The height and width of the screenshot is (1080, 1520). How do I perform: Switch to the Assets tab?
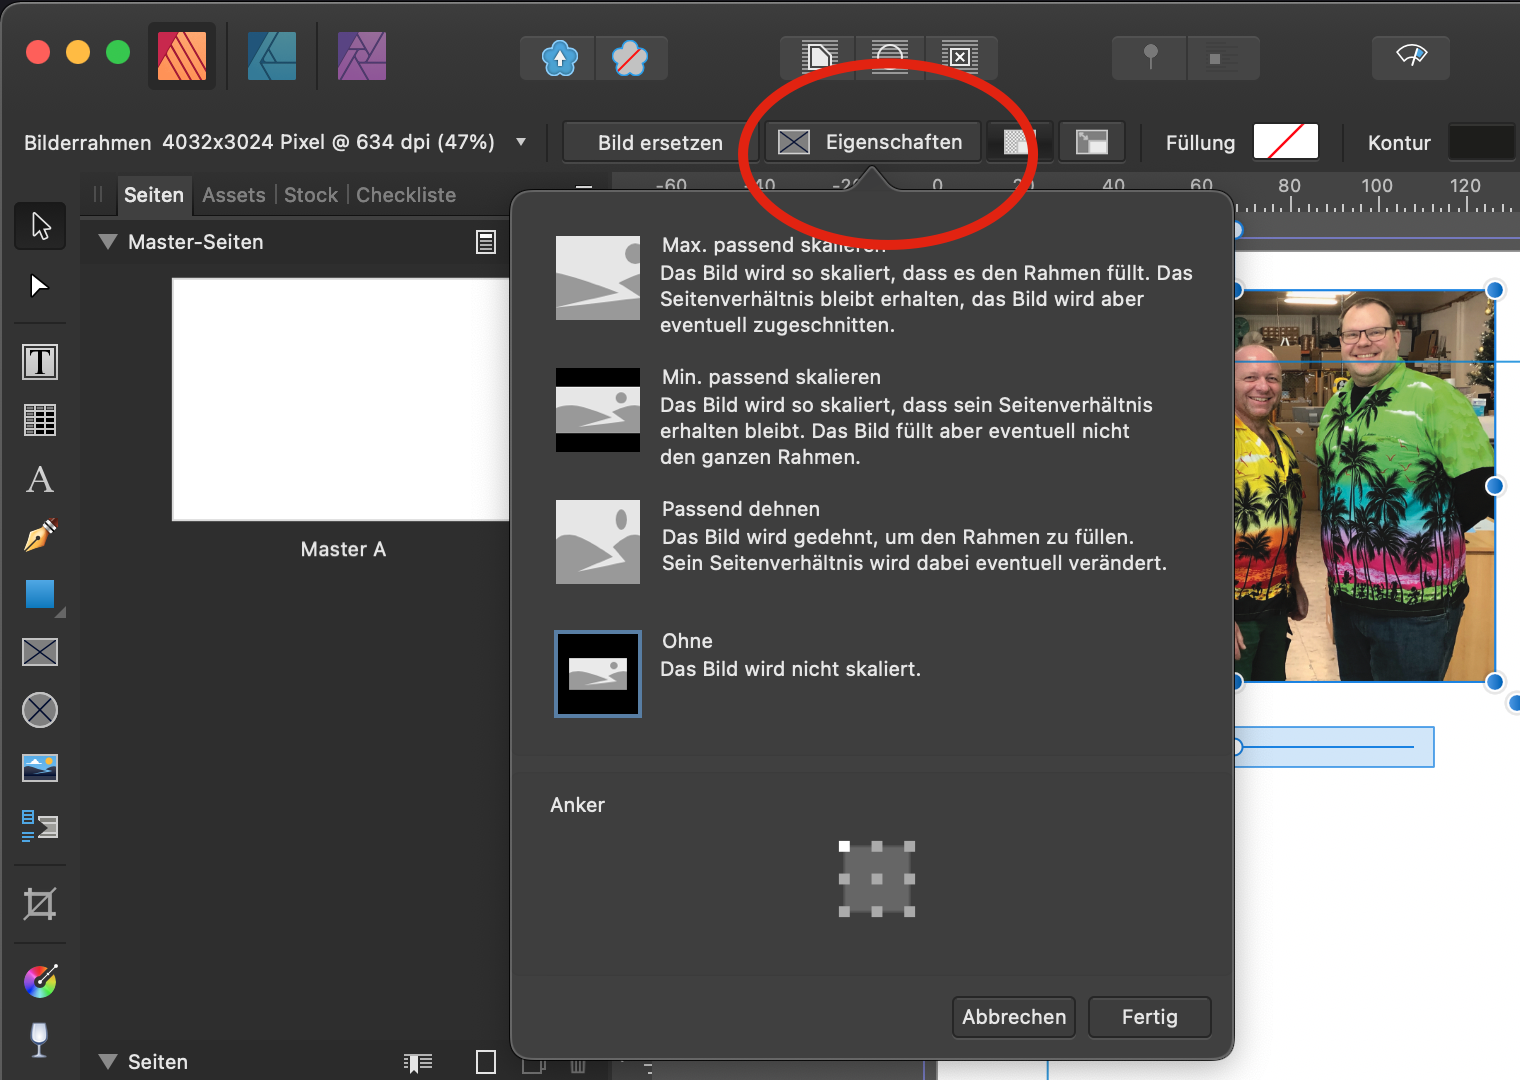[x=233, y=195]
